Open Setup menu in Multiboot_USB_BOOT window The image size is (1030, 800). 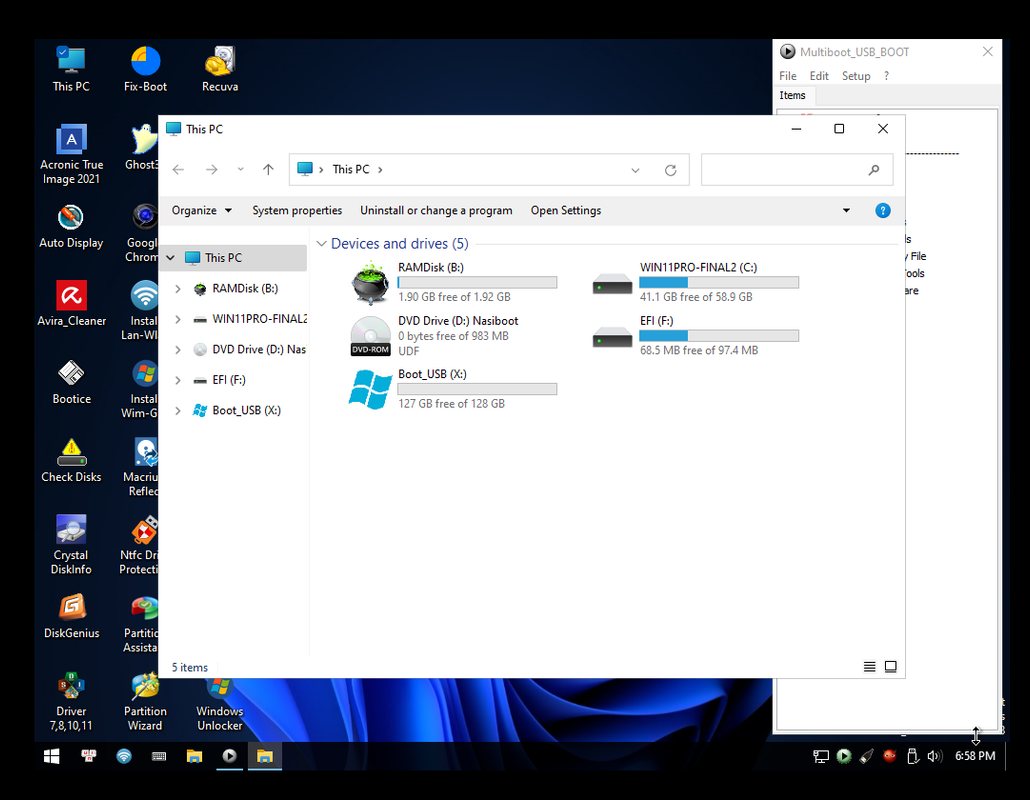(x=856, y=76)
